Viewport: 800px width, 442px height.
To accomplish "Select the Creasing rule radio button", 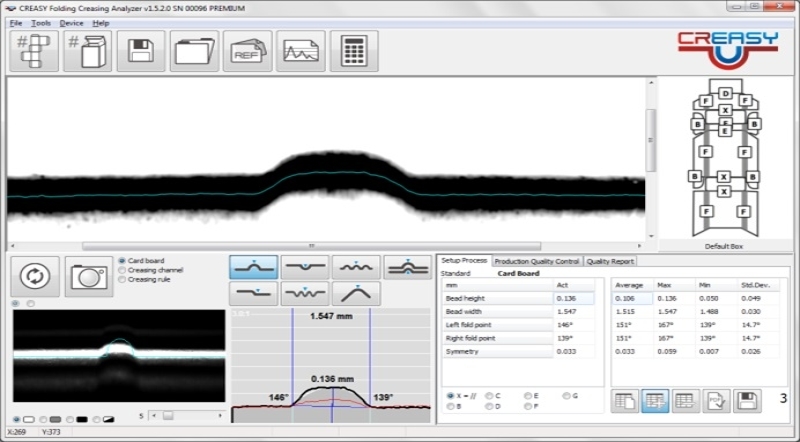I will point(122,279).
